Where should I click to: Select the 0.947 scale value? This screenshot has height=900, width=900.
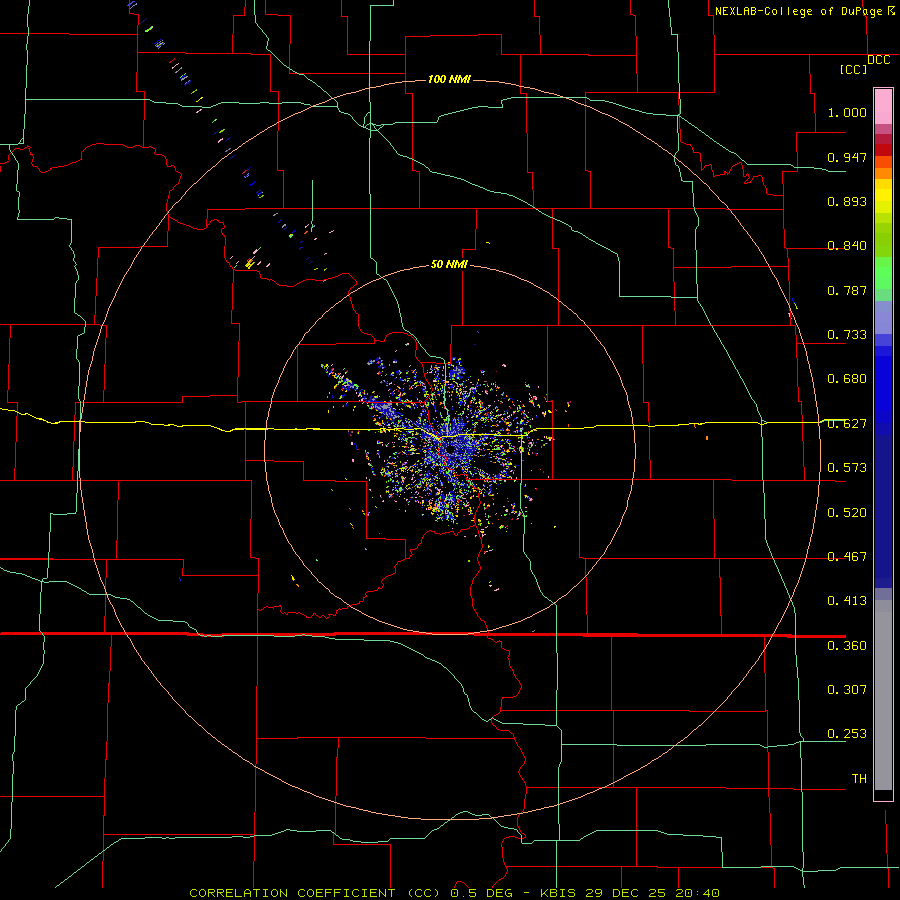pyautogui.click(x=847, y=157)
